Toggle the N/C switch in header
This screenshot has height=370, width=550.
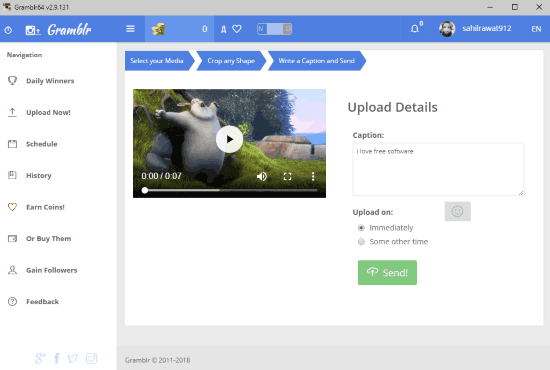[274, 29]
